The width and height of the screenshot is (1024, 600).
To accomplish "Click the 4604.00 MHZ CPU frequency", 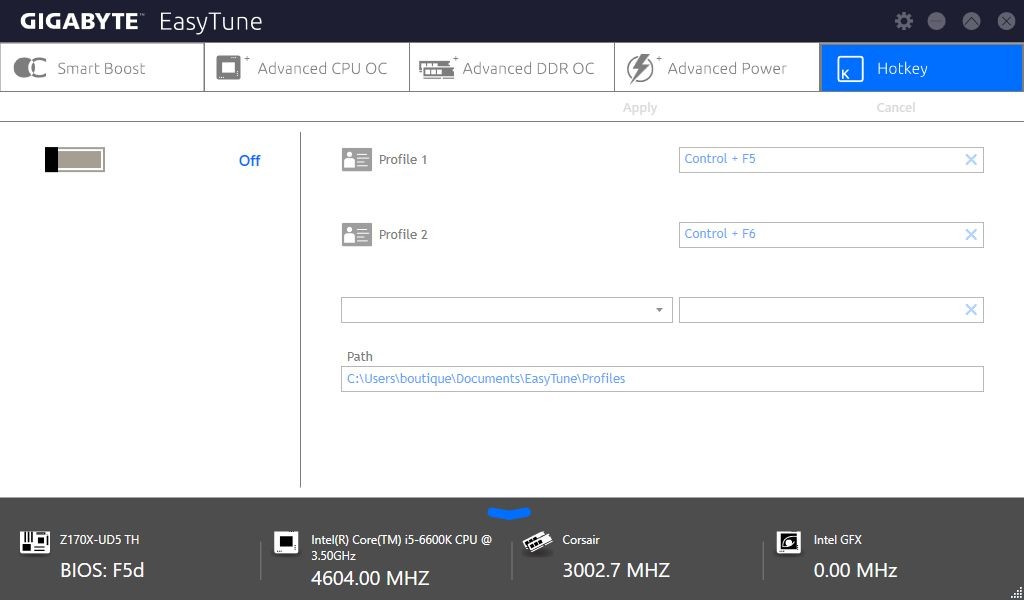I will point(370,578).
